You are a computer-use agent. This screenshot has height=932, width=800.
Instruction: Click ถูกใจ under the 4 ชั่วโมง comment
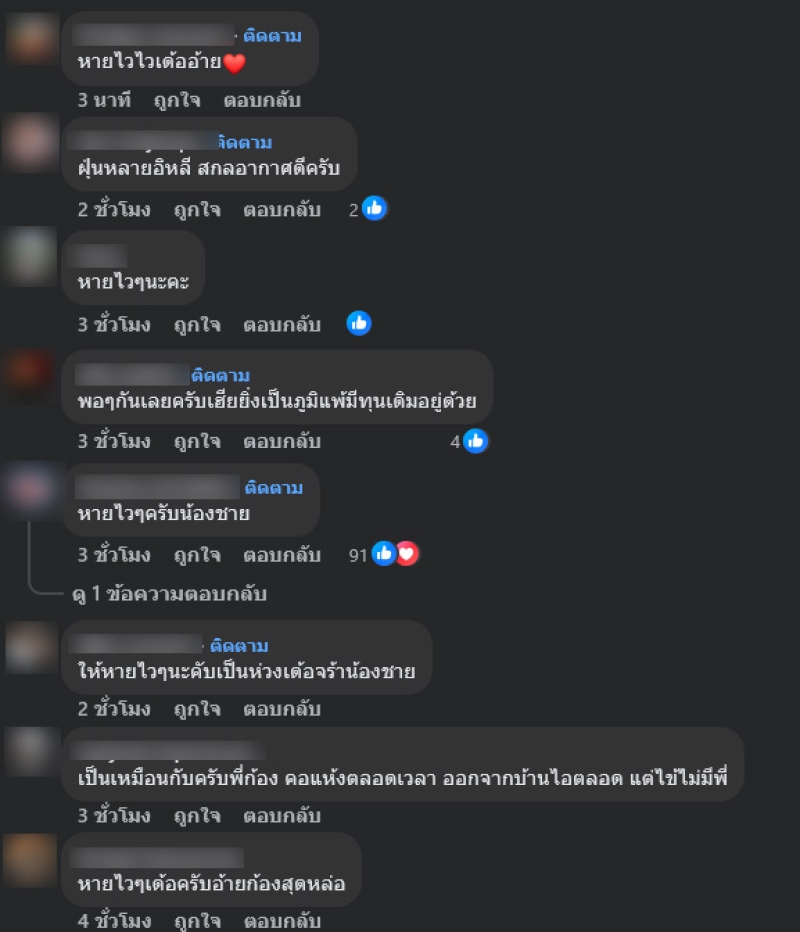tap(197, 921)
